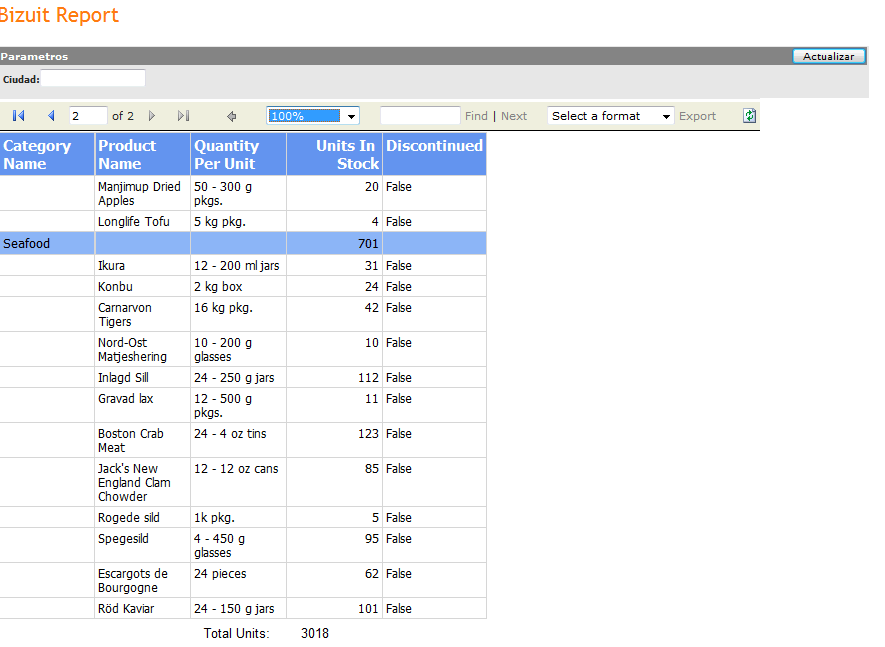The height and width of the screenshot is (647, 885).
Task: Jump to the last report page
Action: point(183,116)
